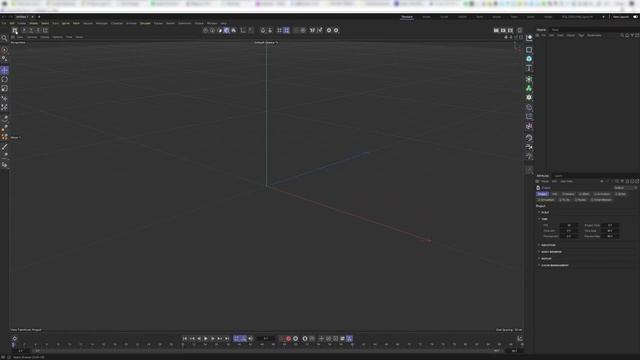Toggle the Enable Axis mode
Image resolution: width=640 pixels, height=360 pixels.
tap(243, 30)
